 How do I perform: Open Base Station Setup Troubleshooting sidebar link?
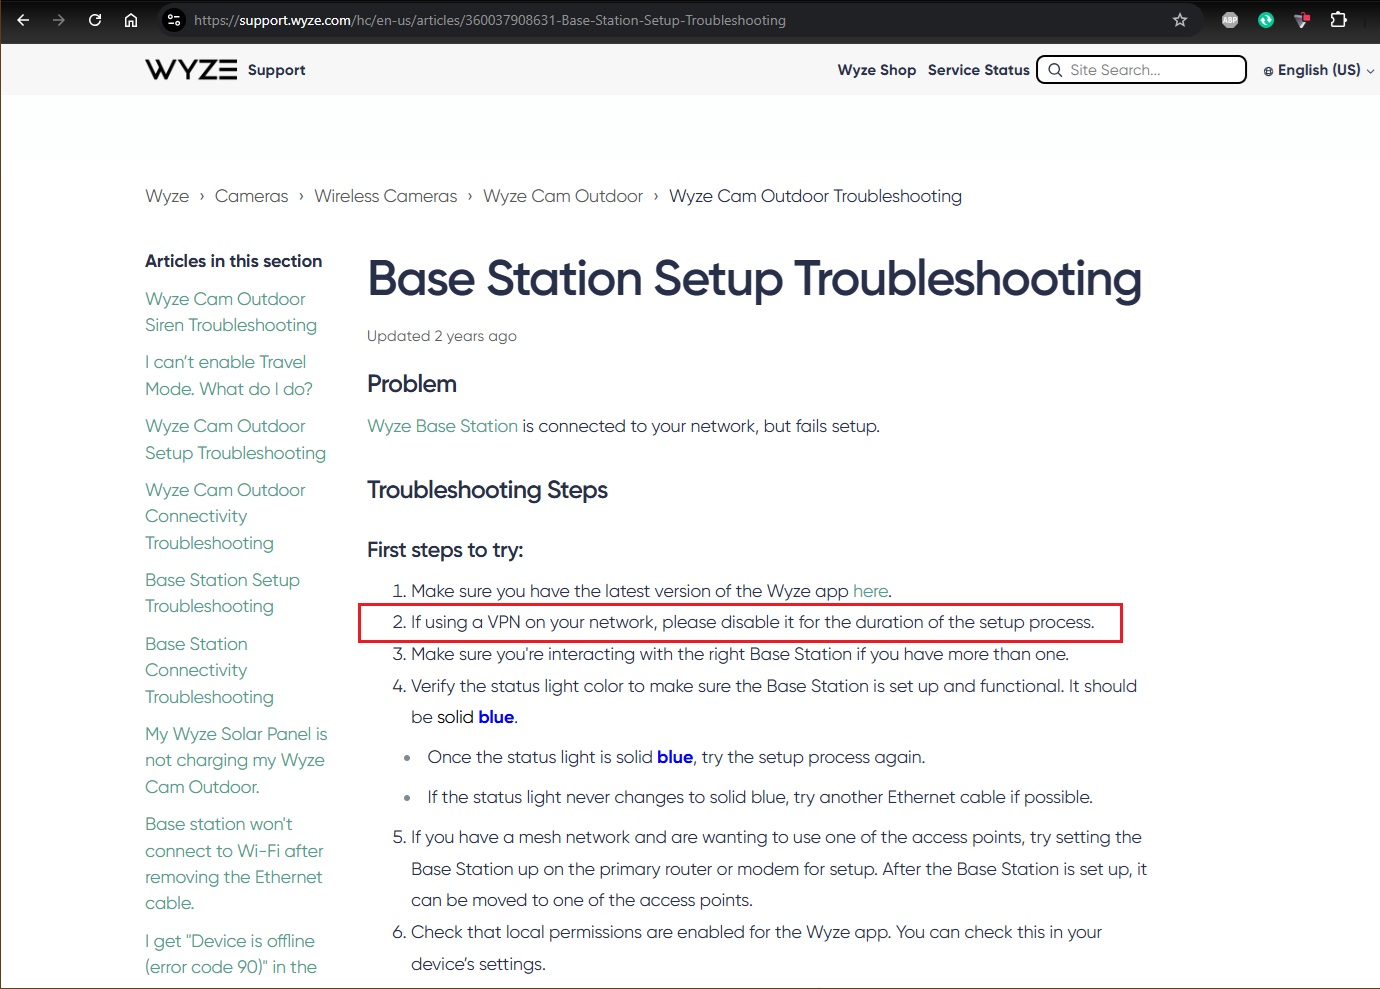(x=222, y=593)
